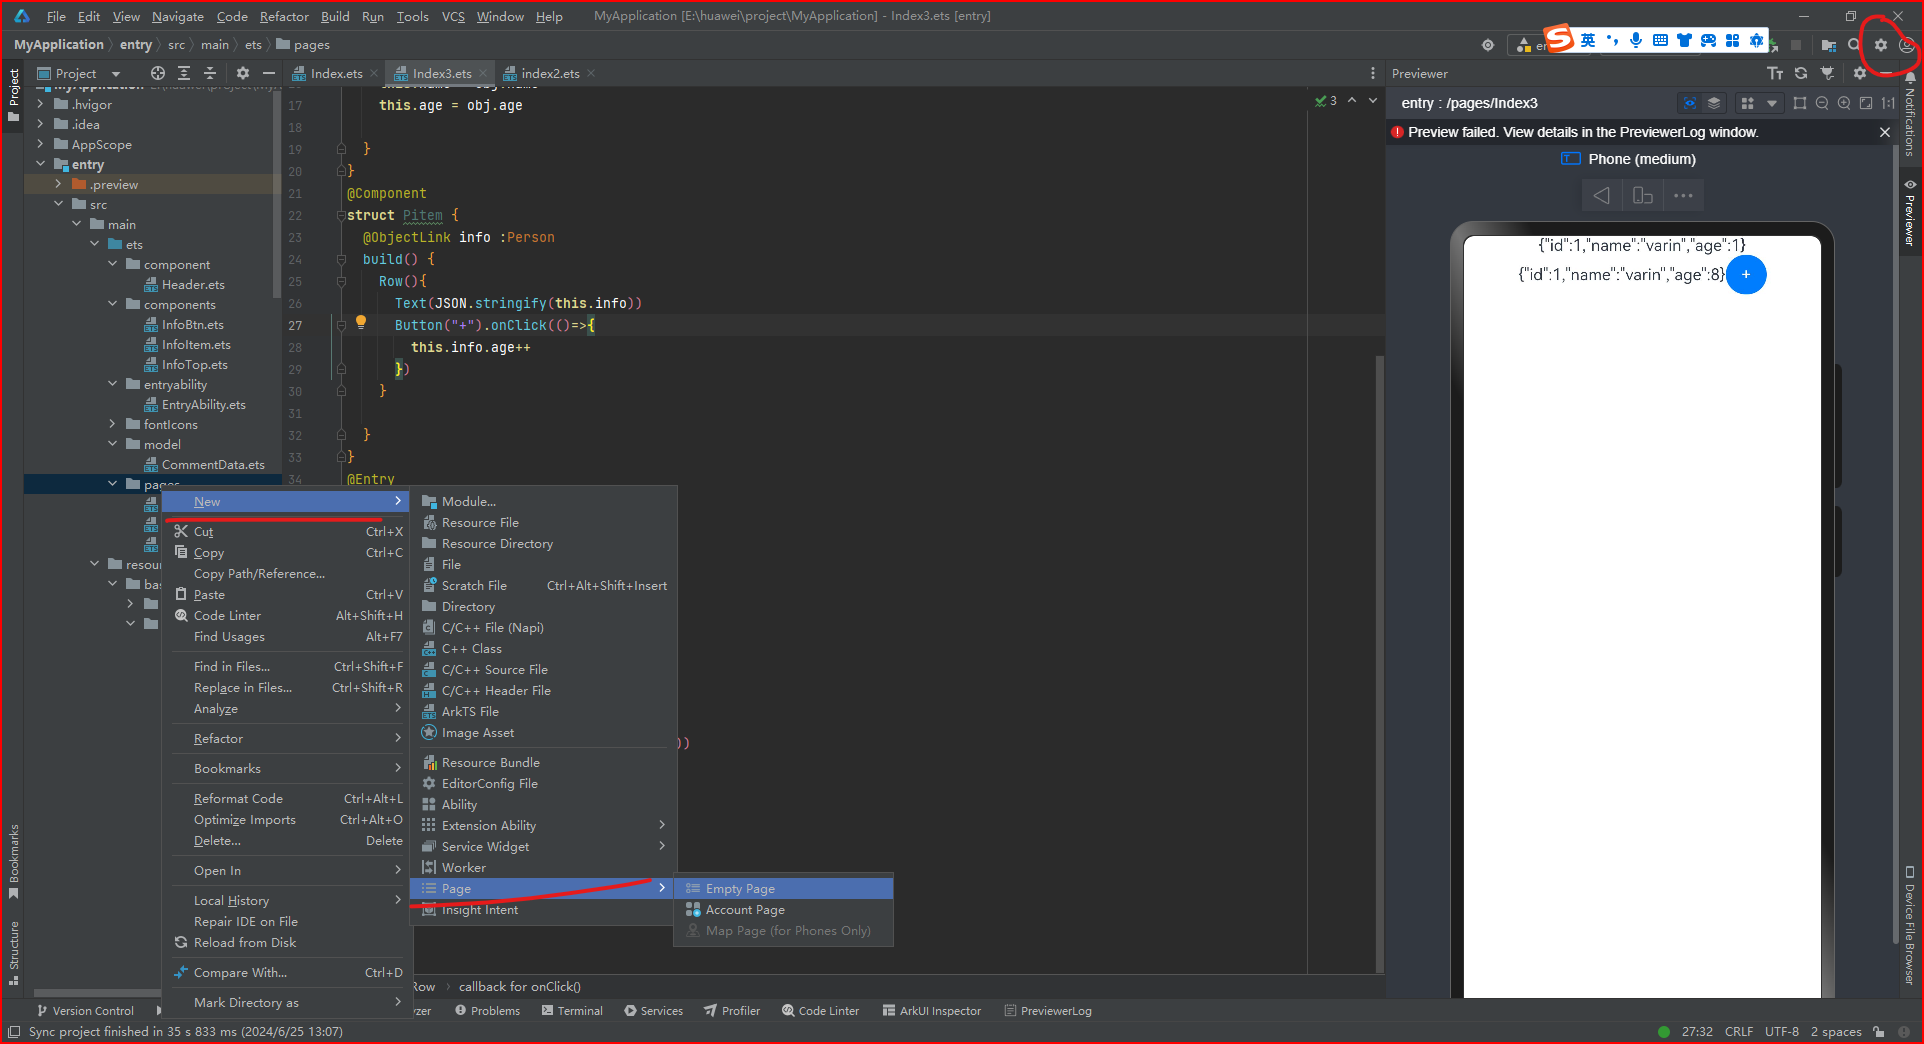The height and width of the screenshot is (1044, 1924).
Task: Zoom in on the previewer device screen
Action: pos(1846,103)
